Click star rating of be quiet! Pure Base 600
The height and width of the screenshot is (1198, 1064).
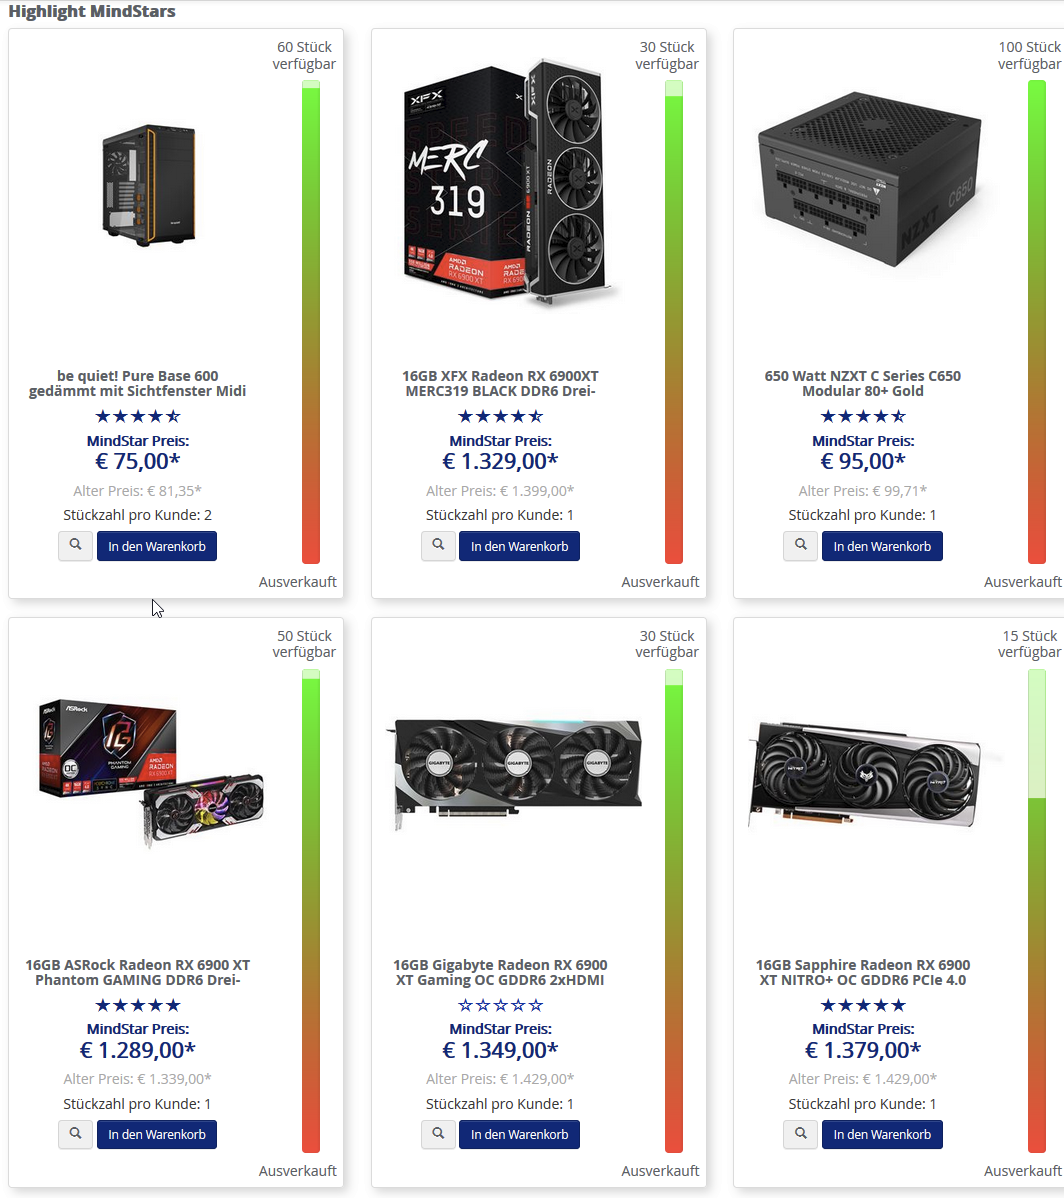[x=137, y=416]
